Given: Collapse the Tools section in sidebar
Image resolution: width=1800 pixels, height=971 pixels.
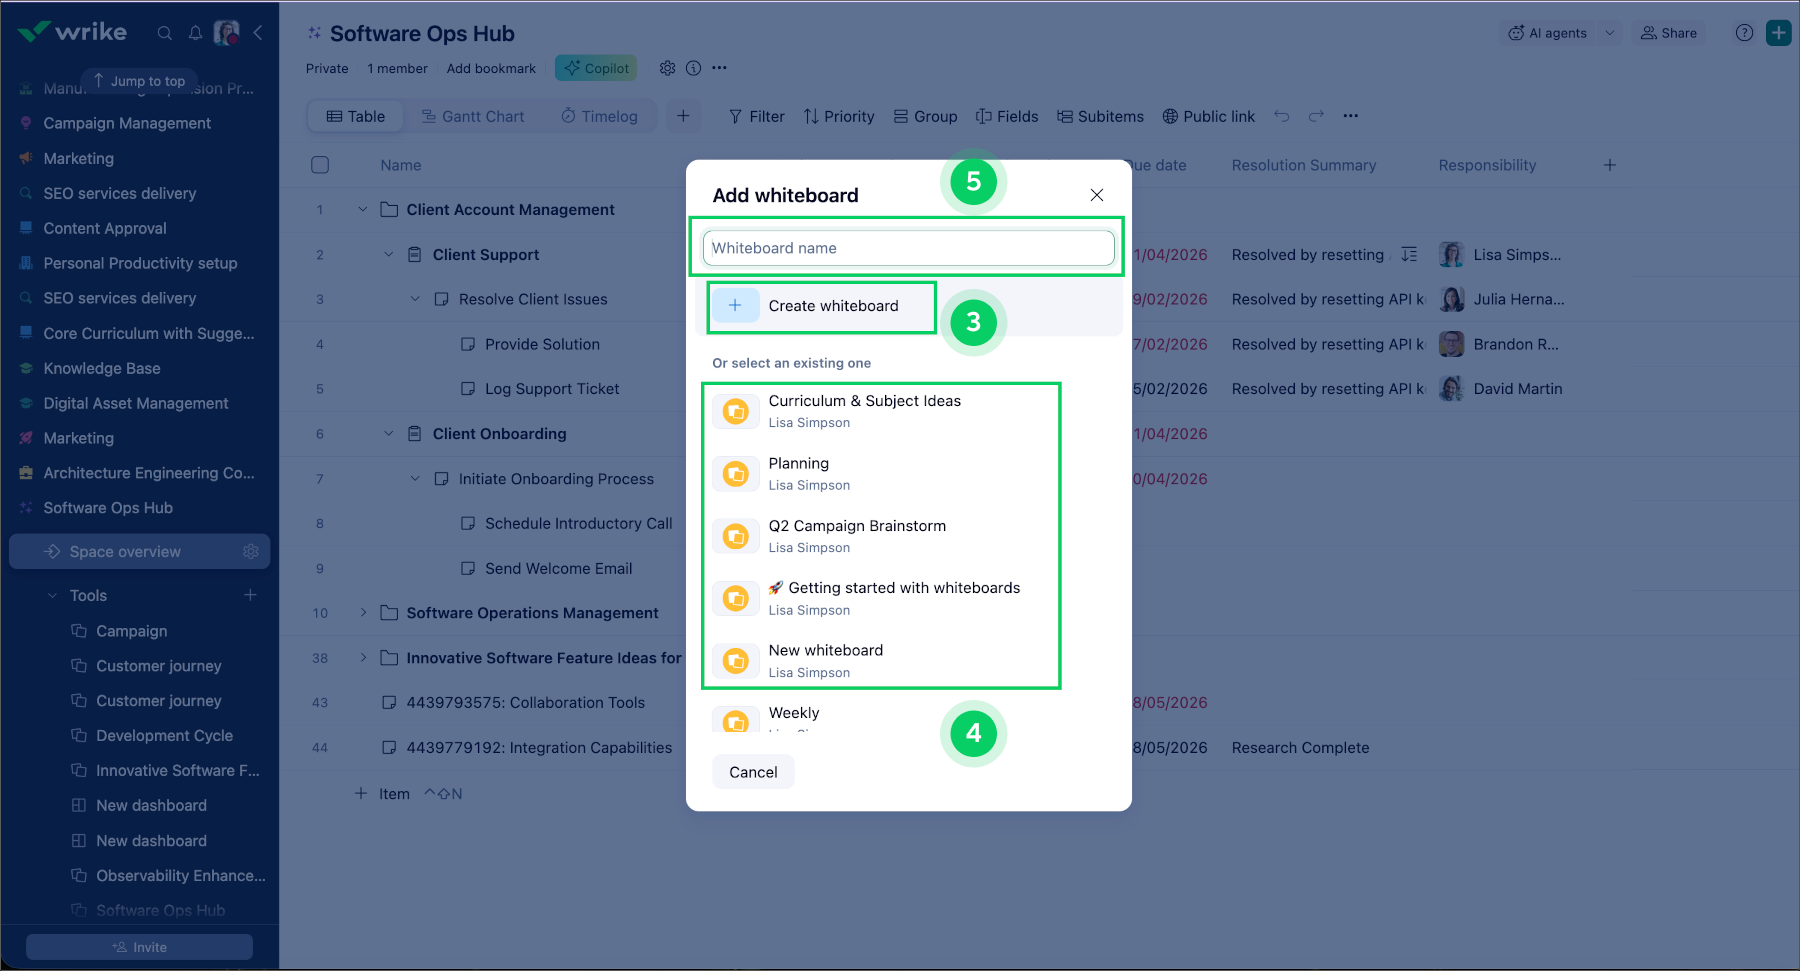Looking at the screenshot, I should coord(53,596).
